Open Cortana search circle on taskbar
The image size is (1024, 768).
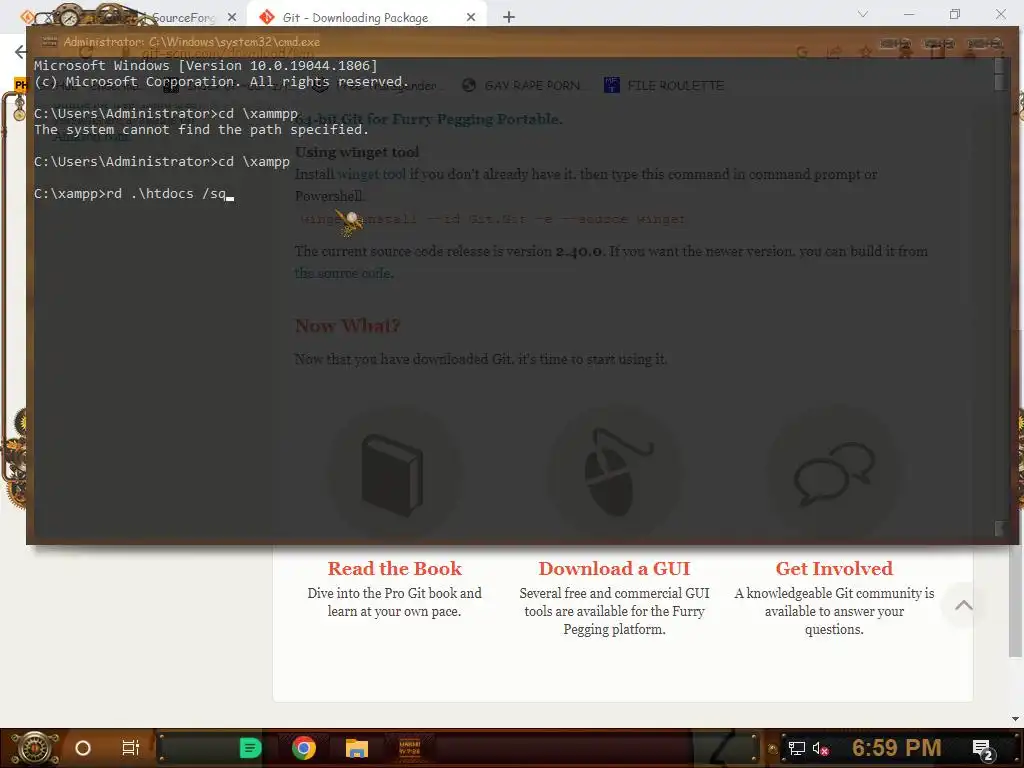coord(83,748)
